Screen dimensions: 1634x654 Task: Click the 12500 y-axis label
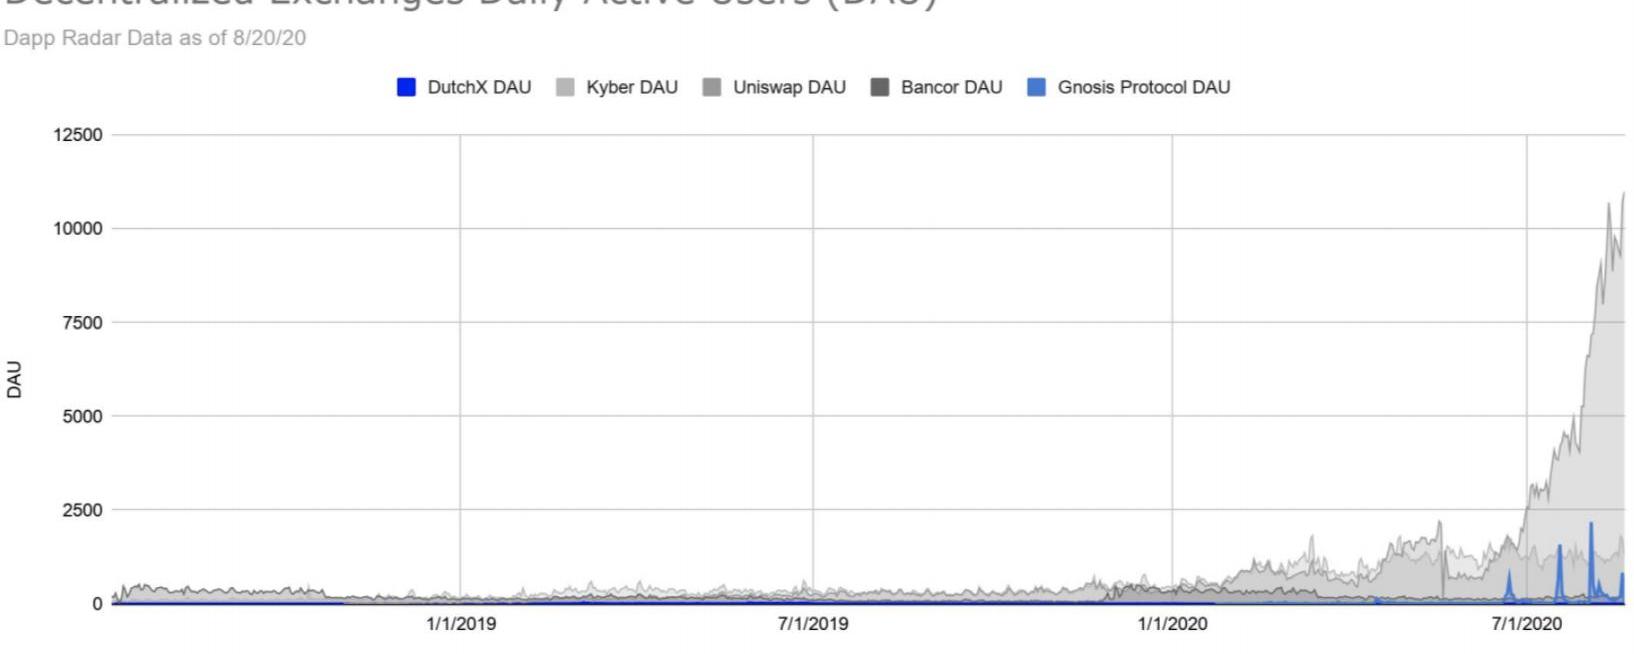pos(77,135)
